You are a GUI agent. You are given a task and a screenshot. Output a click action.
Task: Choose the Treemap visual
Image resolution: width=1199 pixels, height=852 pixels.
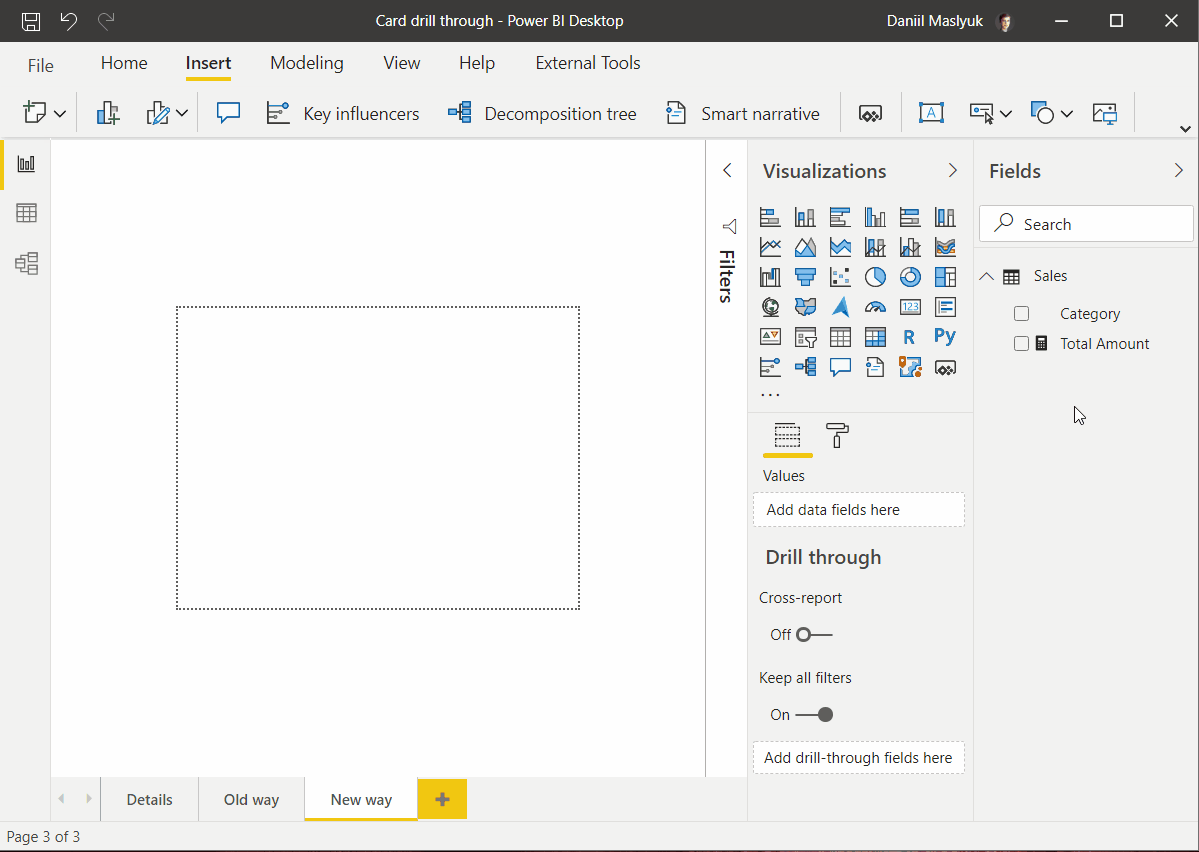(945, 277)
